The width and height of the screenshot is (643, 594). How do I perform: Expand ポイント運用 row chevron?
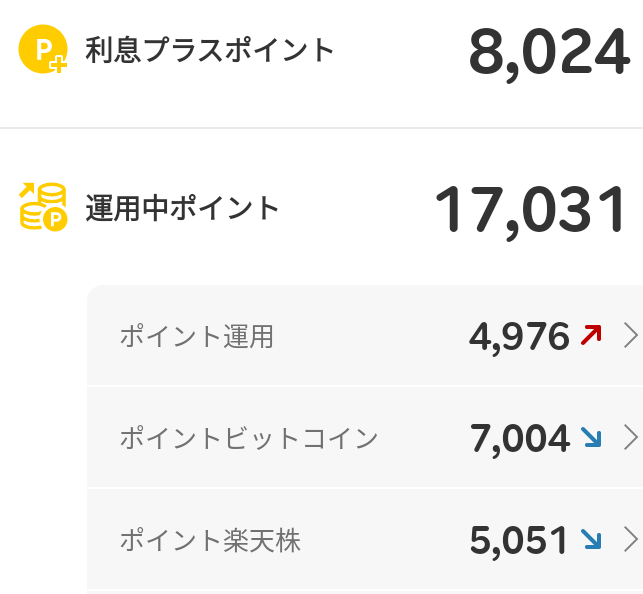coord(630,336)
